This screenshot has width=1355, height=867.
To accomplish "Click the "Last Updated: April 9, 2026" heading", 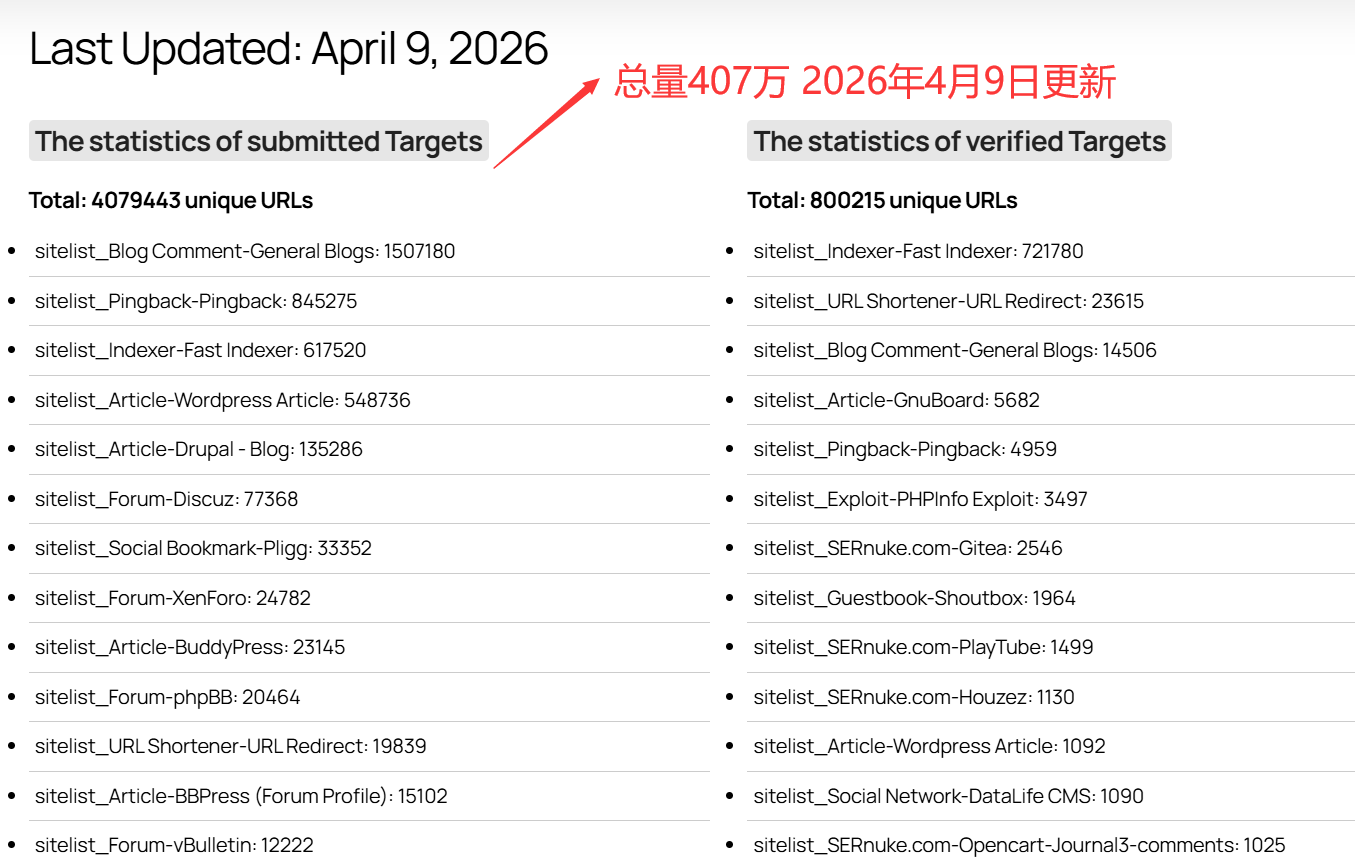I will tap(289, 49).
